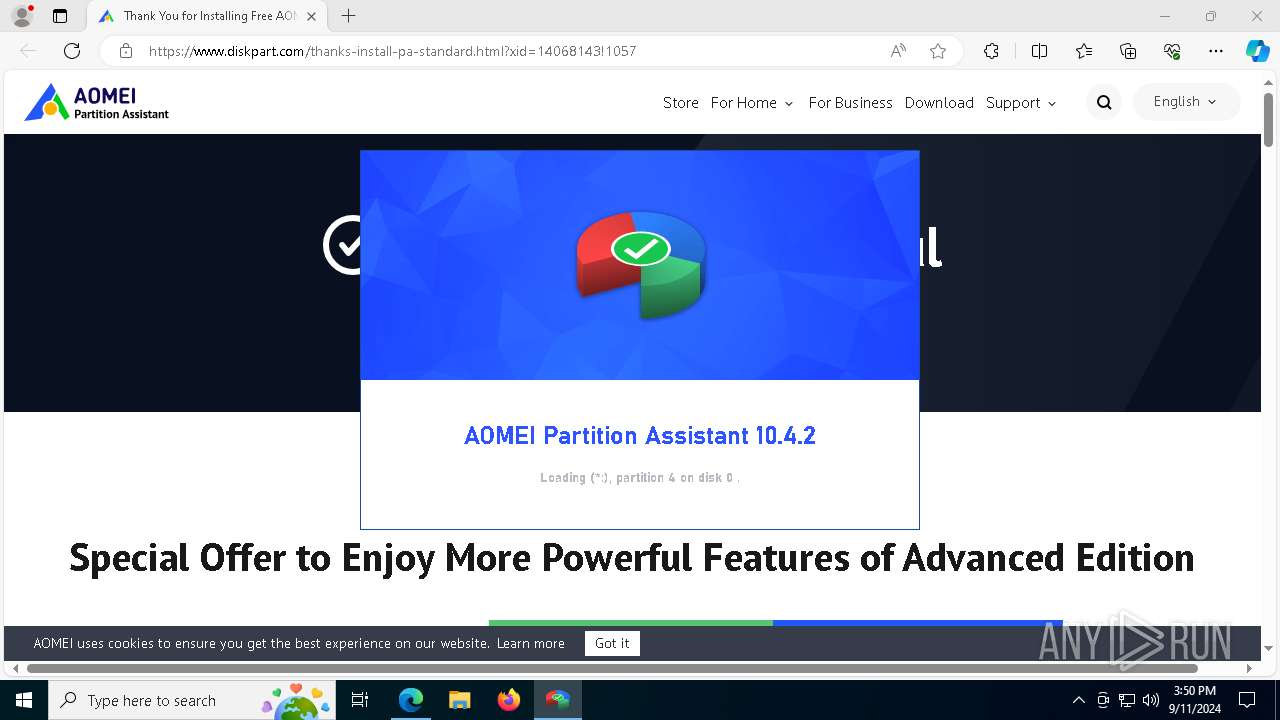Open a new browser tab
Screen dimensions: 1280x720
pos(348,16)
